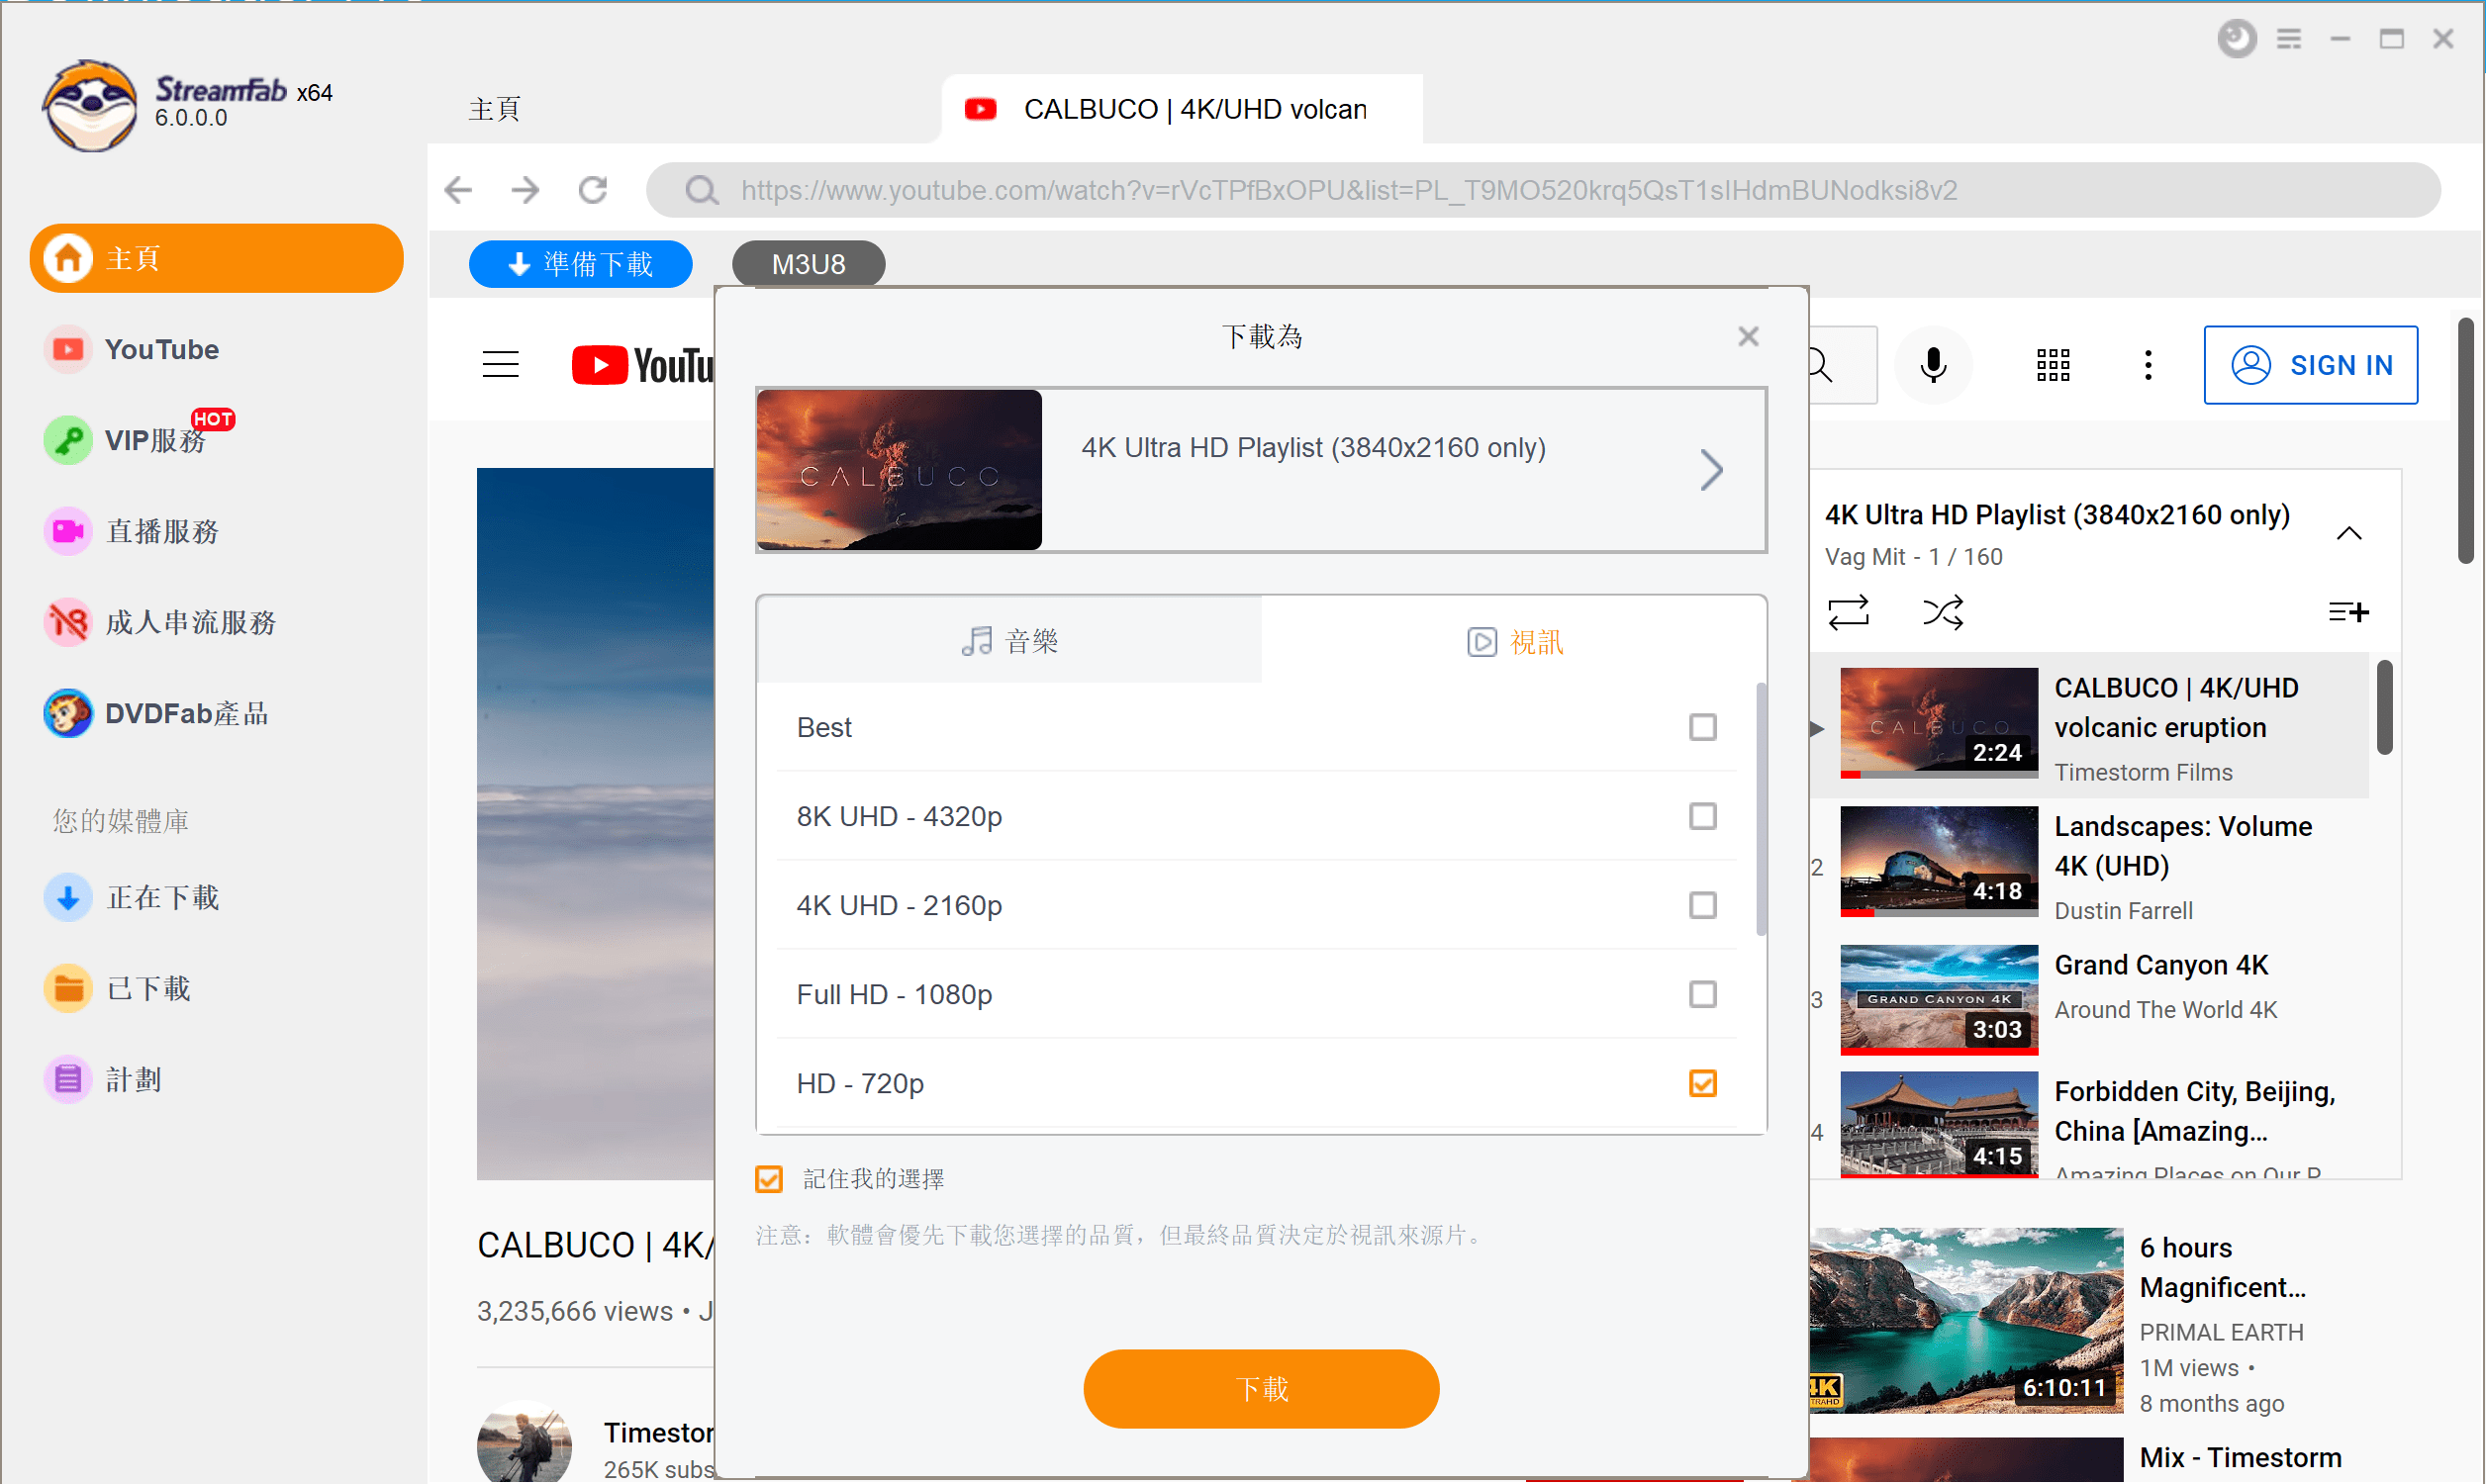
Task: Activate YouTube voice search microphone
Action: click(1934, 365)
